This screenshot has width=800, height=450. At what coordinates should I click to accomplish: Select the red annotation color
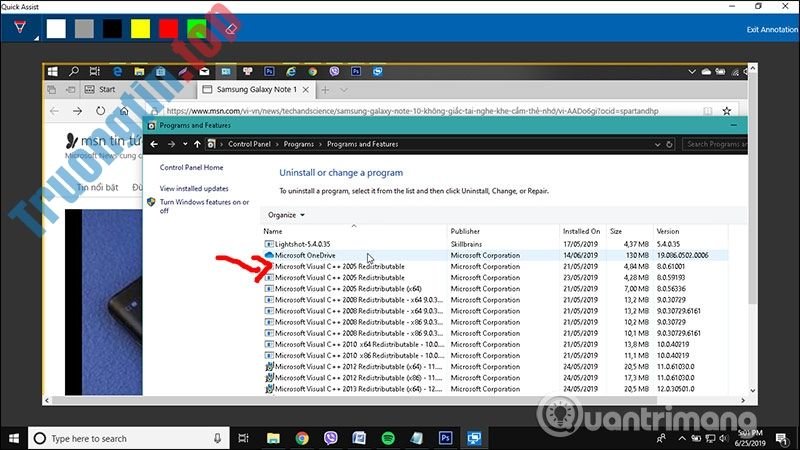click(169, 29)
